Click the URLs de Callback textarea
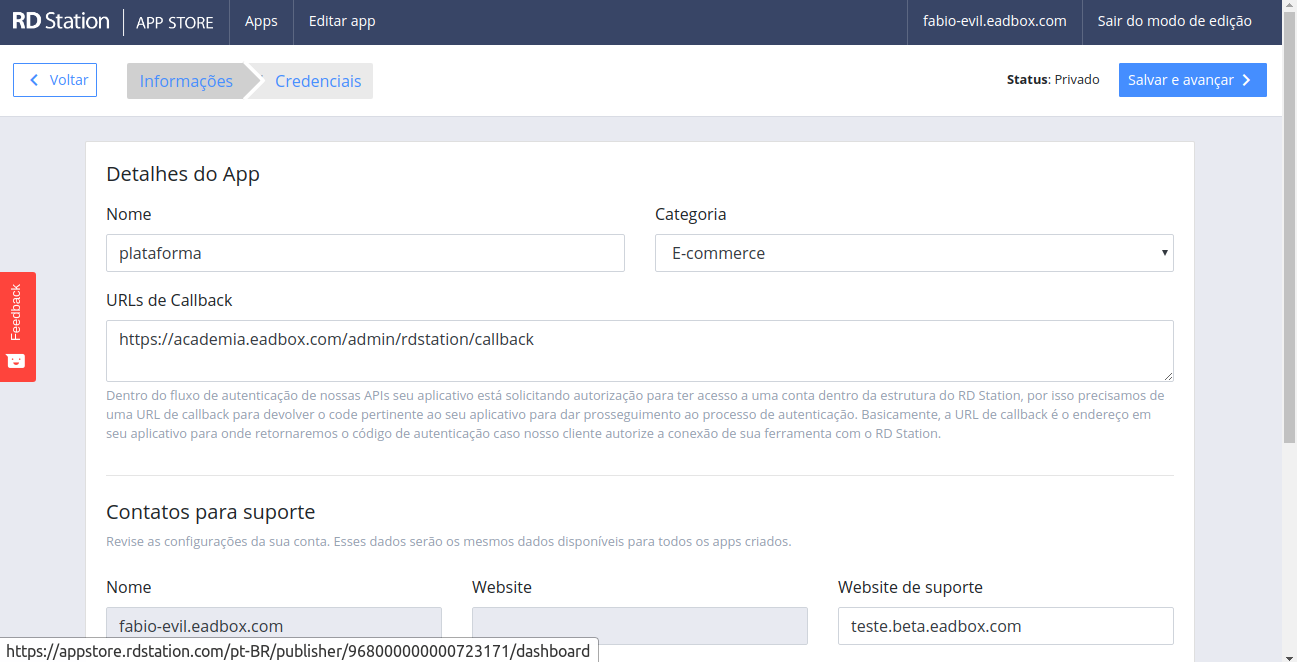The image size is (1297, 662). (640, 350)
